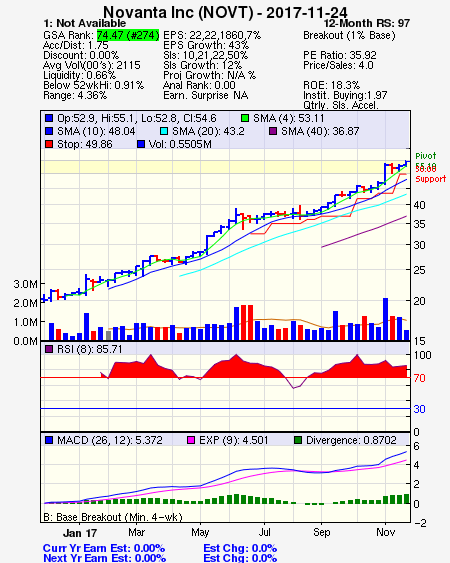Viewport: 450px width, 563px height.
Task: Click the blue Op/Hi/Lo/Cl legend swatch
Action: coord(49,118)
